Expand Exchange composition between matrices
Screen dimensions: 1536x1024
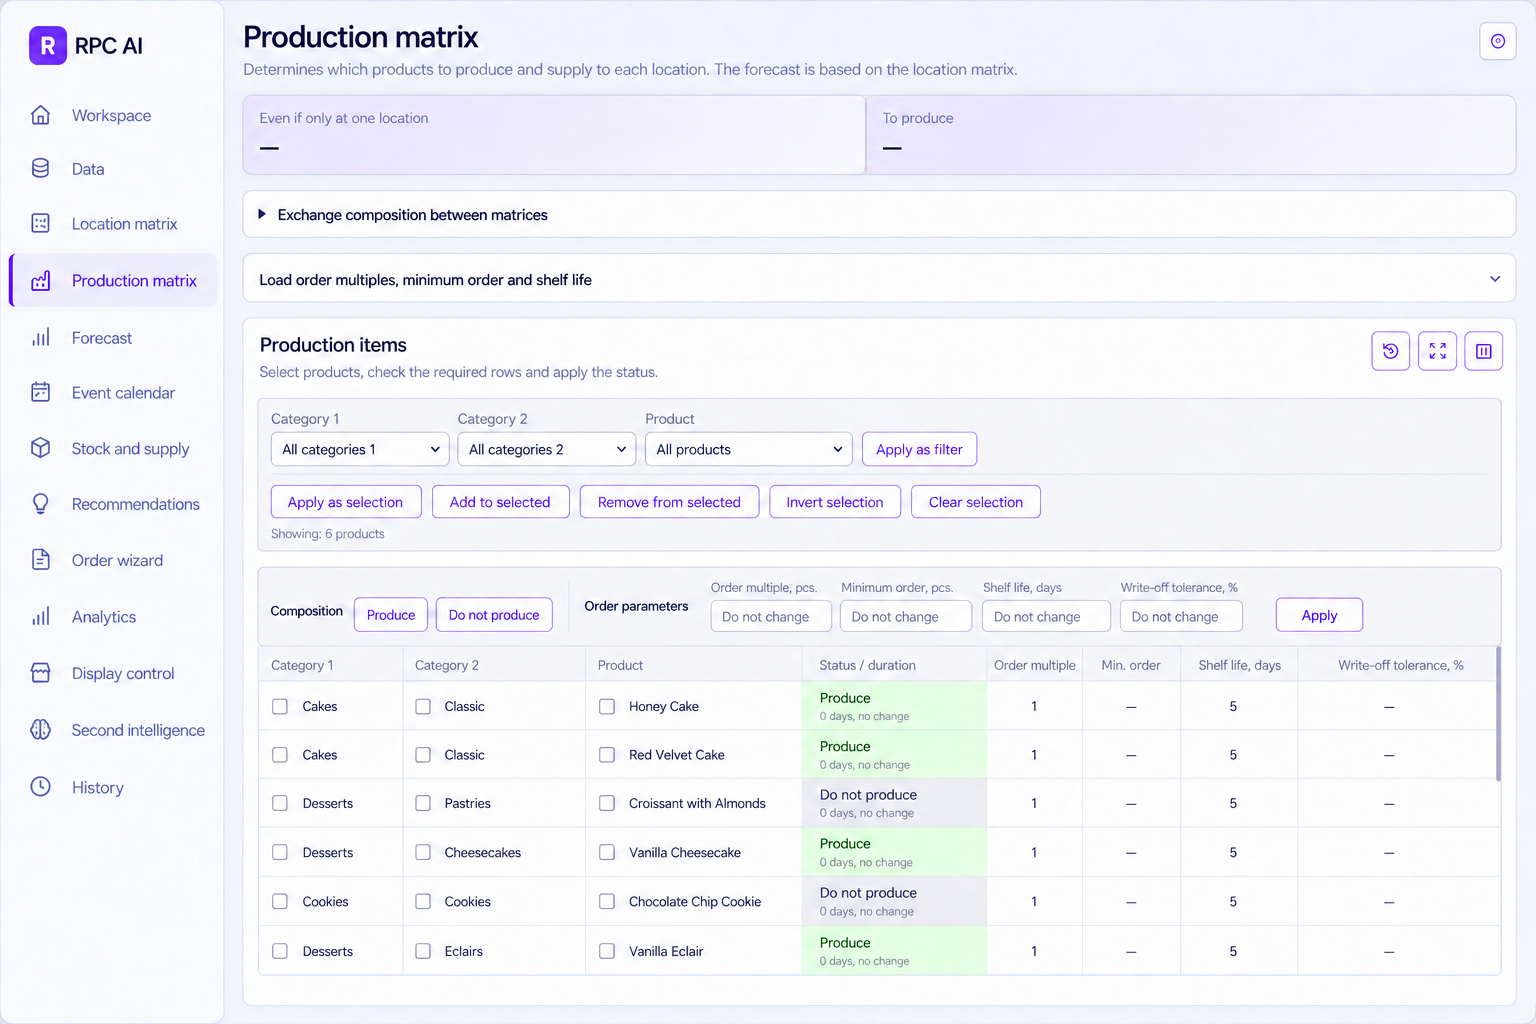pyautogui.click(x=879, y=214)
